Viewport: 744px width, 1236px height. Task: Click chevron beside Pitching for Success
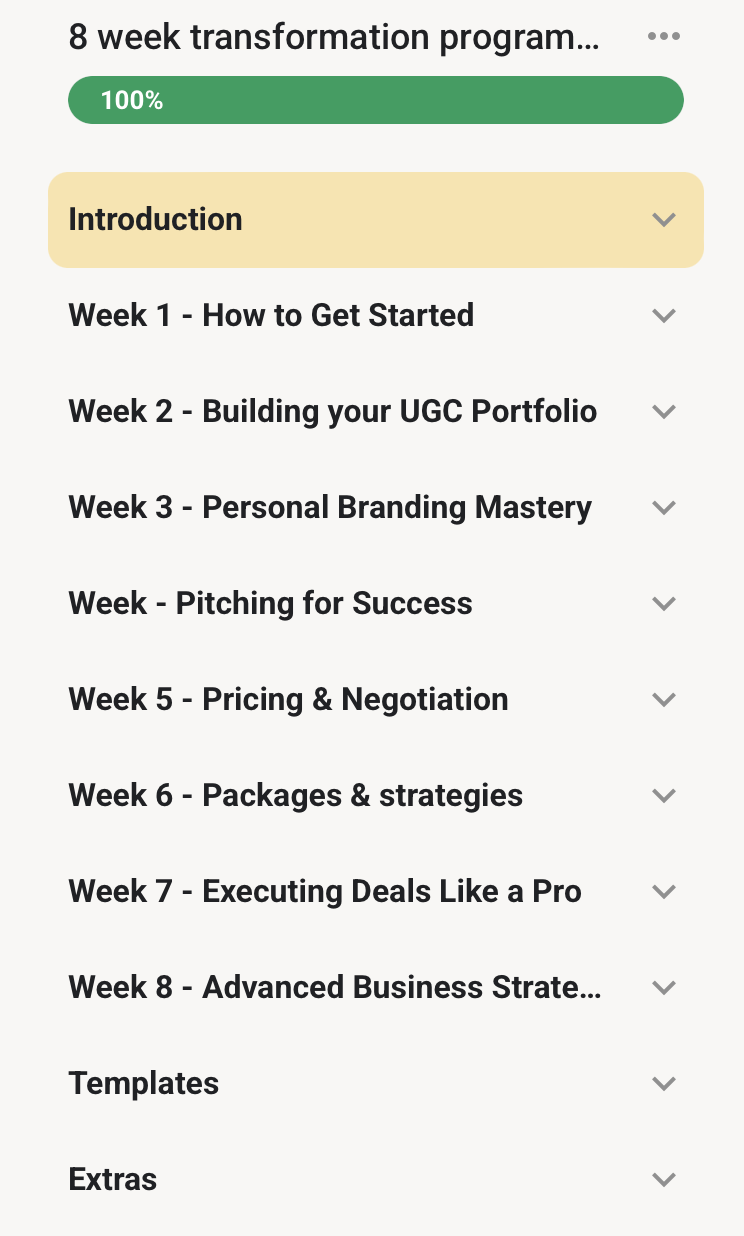tap(664, 604)
